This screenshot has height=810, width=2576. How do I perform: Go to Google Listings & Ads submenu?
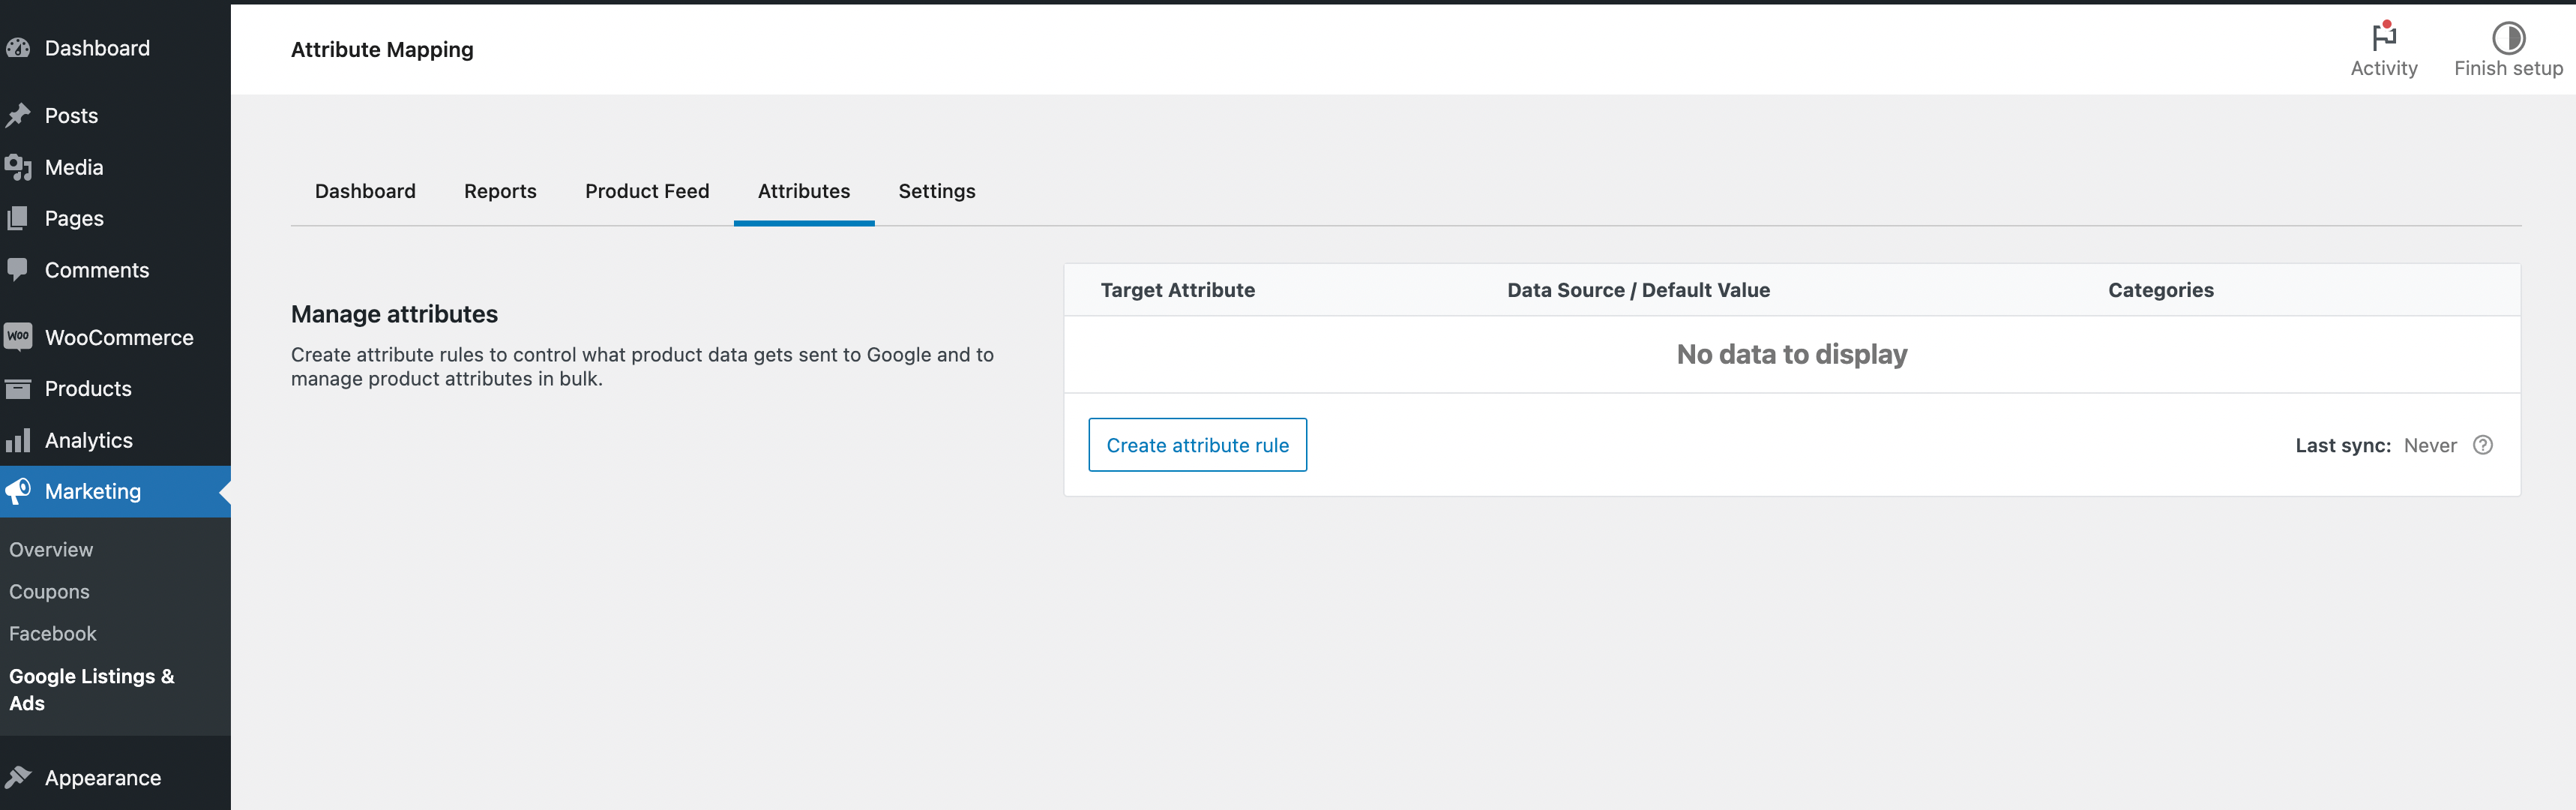coord(92,689)
